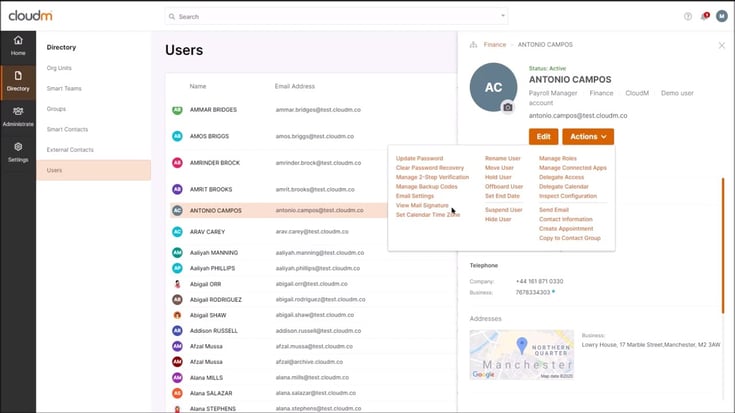Select Addison RUSSELL user row
The height and width of the screenshot is (413, 735).
tap(313, 330)
